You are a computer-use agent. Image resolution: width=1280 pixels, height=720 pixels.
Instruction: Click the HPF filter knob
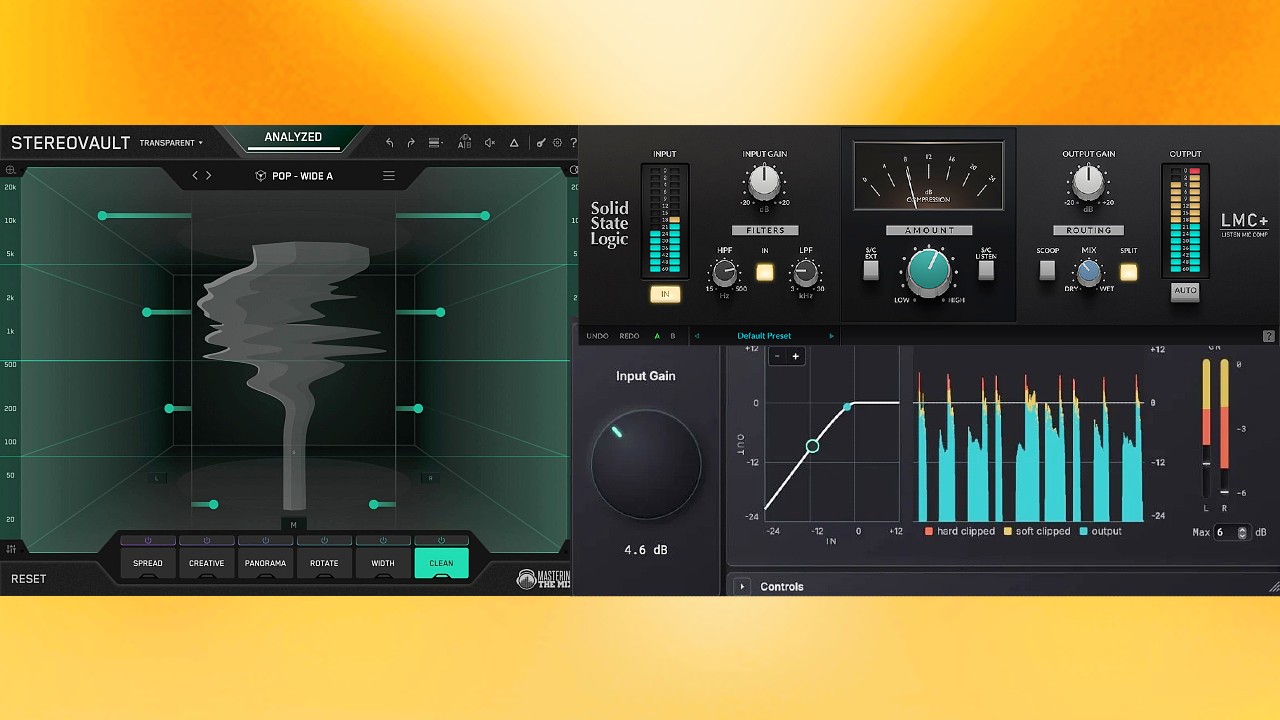pyautogui.click(x=724, y=272)
